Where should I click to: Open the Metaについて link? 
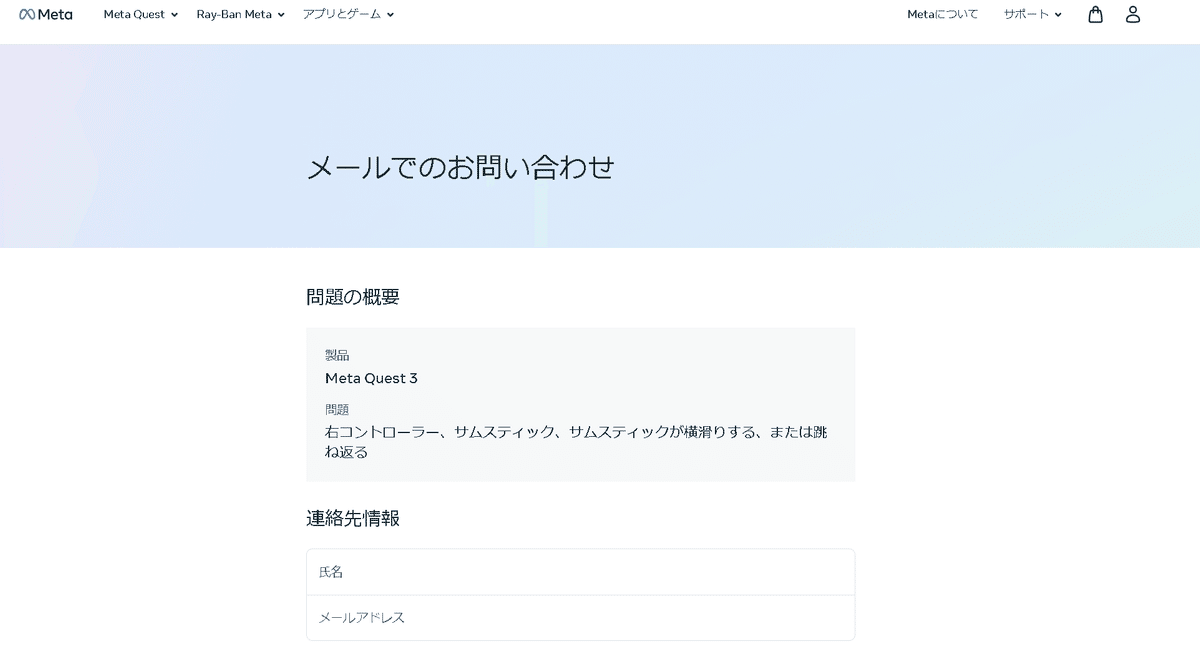[x=943, y=15]
